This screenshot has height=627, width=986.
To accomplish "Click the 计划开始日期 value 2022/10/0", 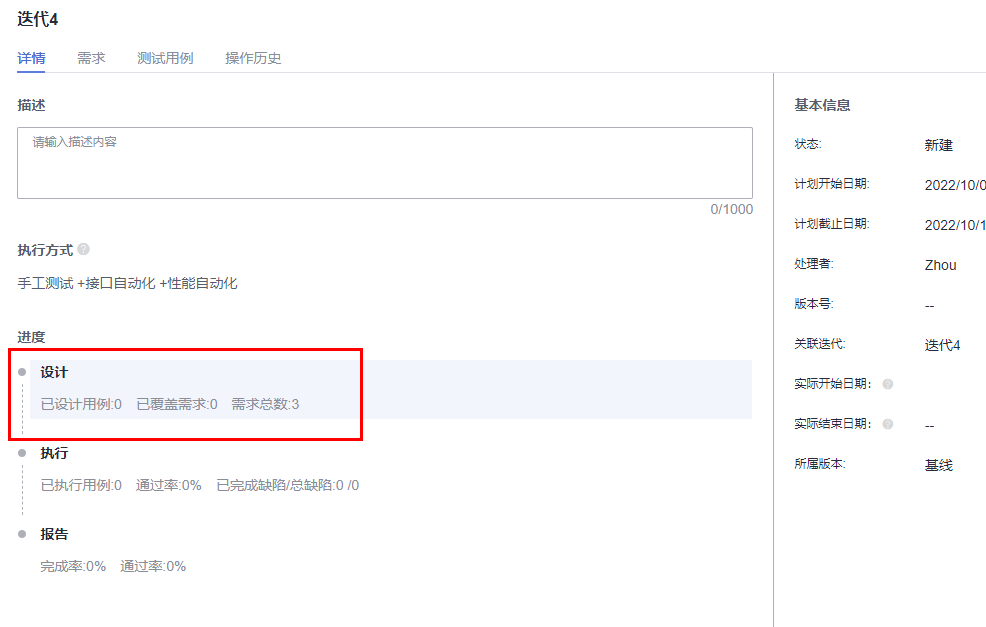I will [x=955, y=185].
